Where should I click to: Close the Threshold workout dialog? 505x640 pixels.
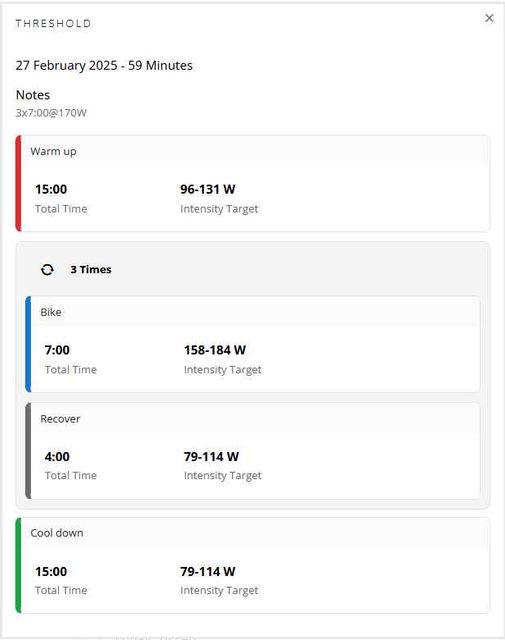489,18
